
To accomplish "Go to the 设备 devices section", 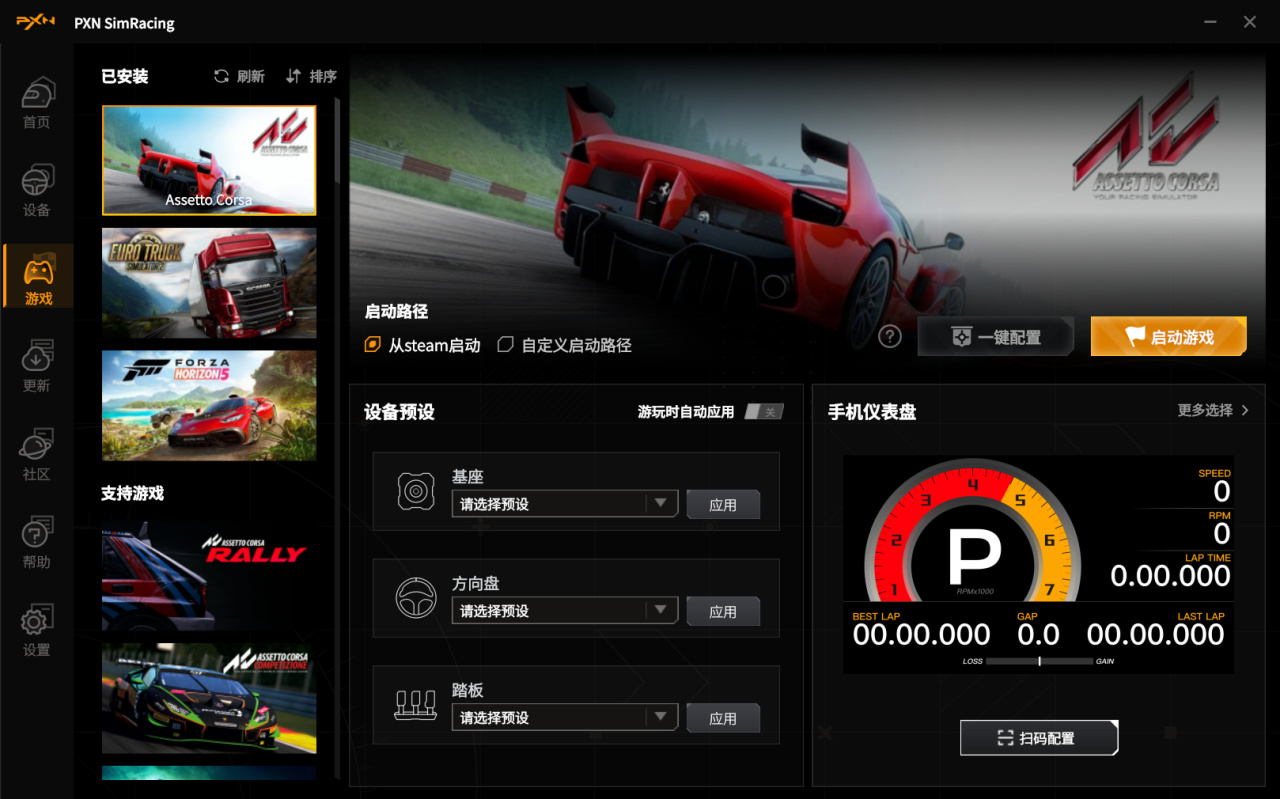I will (x=37, y=192).
